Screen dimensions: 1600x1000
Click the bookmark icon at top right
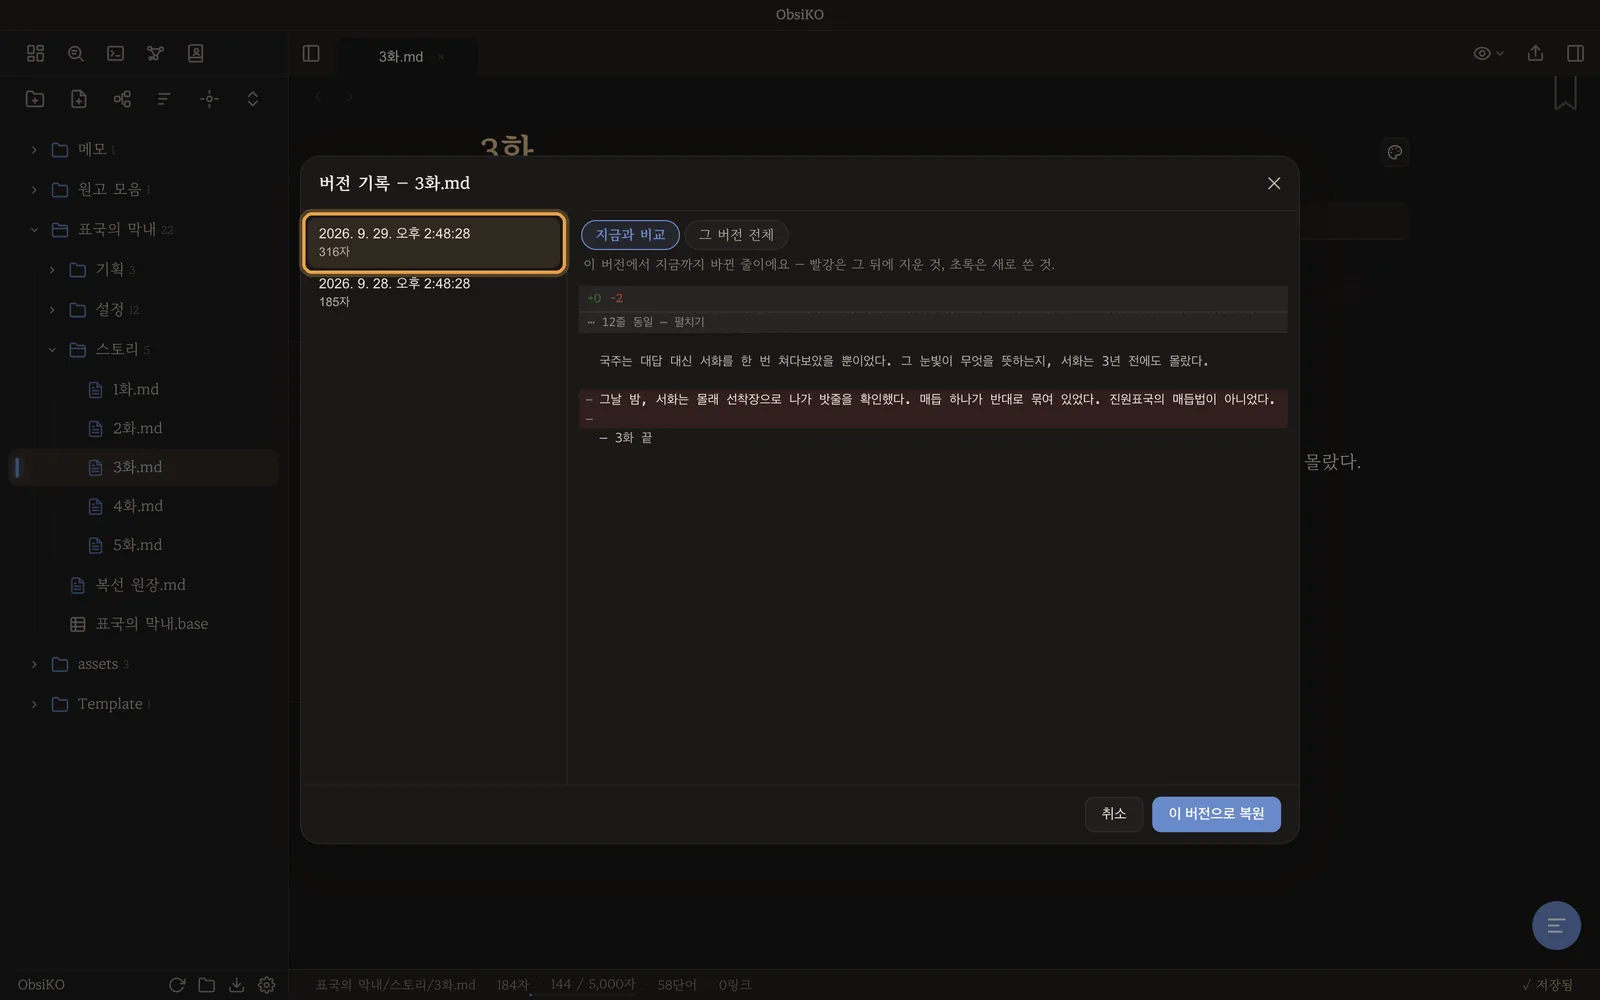pyautogui.click(x=1565, y=92)
